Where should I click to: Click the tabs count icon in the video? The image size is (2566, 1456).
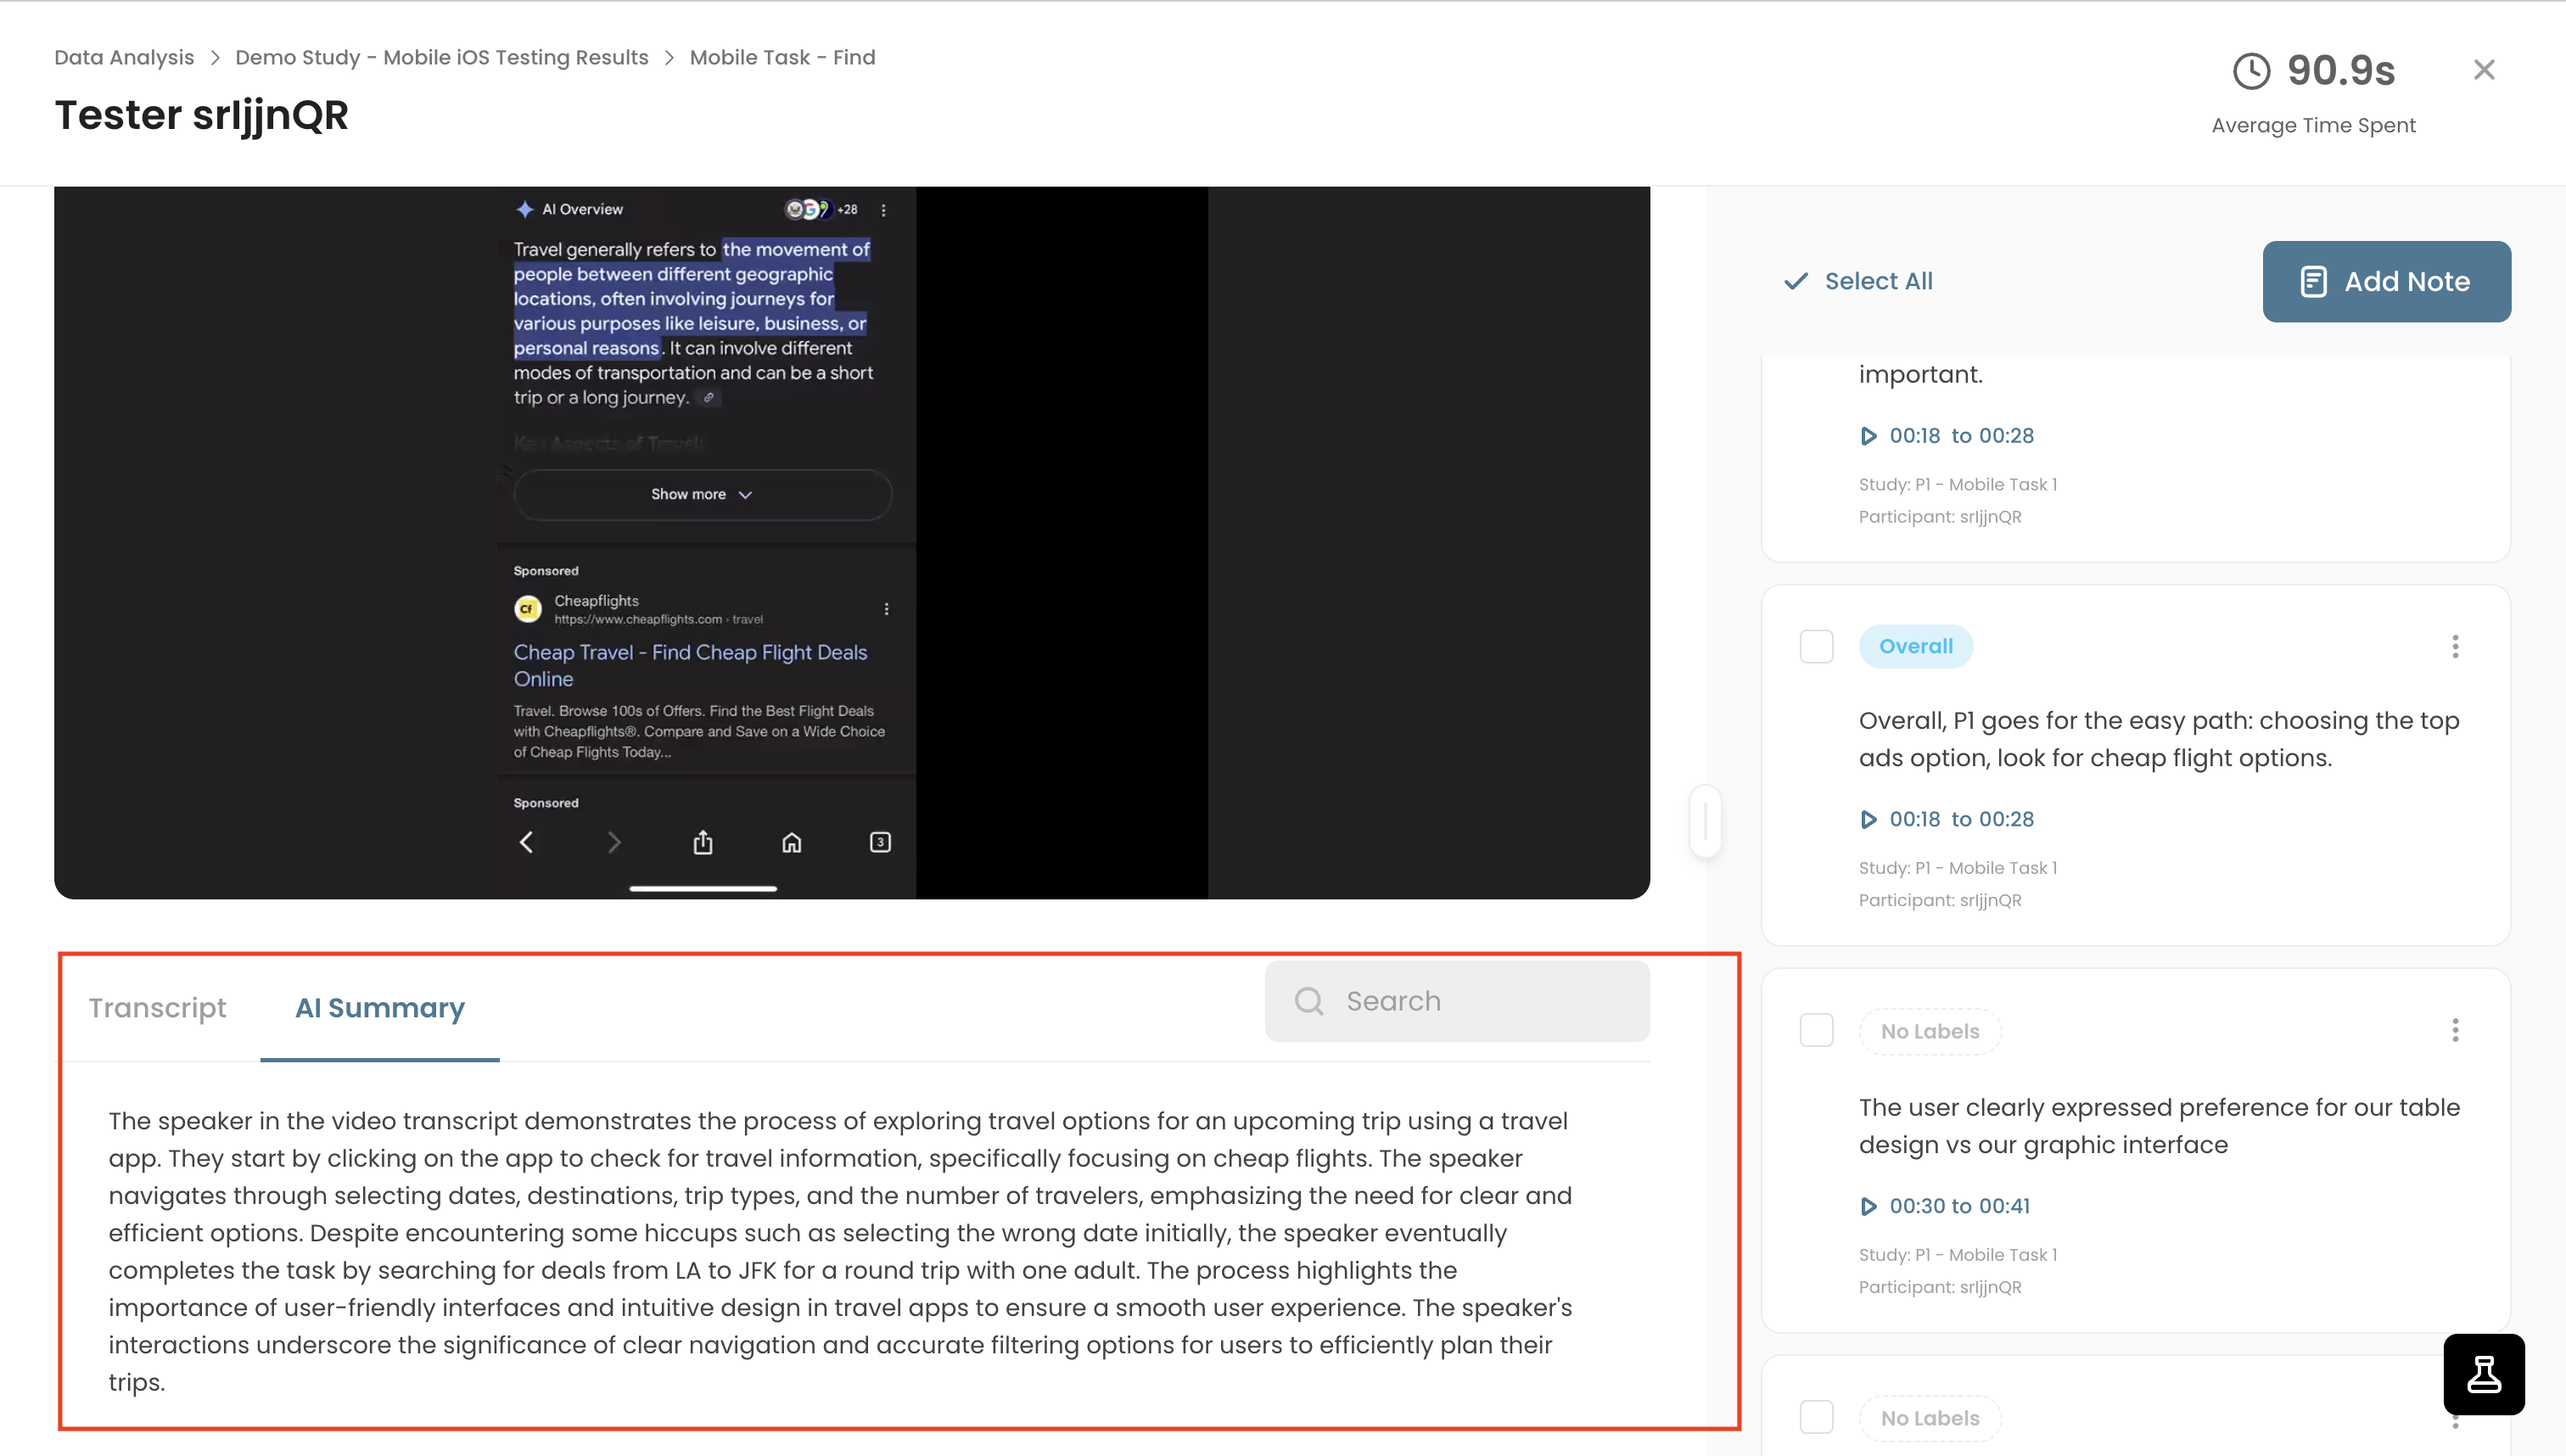(x=880, y=842)
